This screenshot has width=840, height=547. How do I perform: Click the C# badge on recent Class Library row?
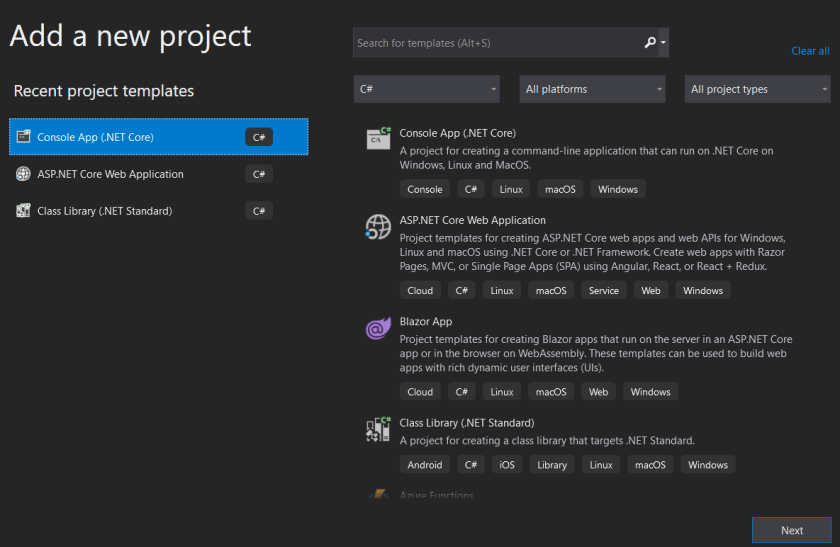coord(259,211)
